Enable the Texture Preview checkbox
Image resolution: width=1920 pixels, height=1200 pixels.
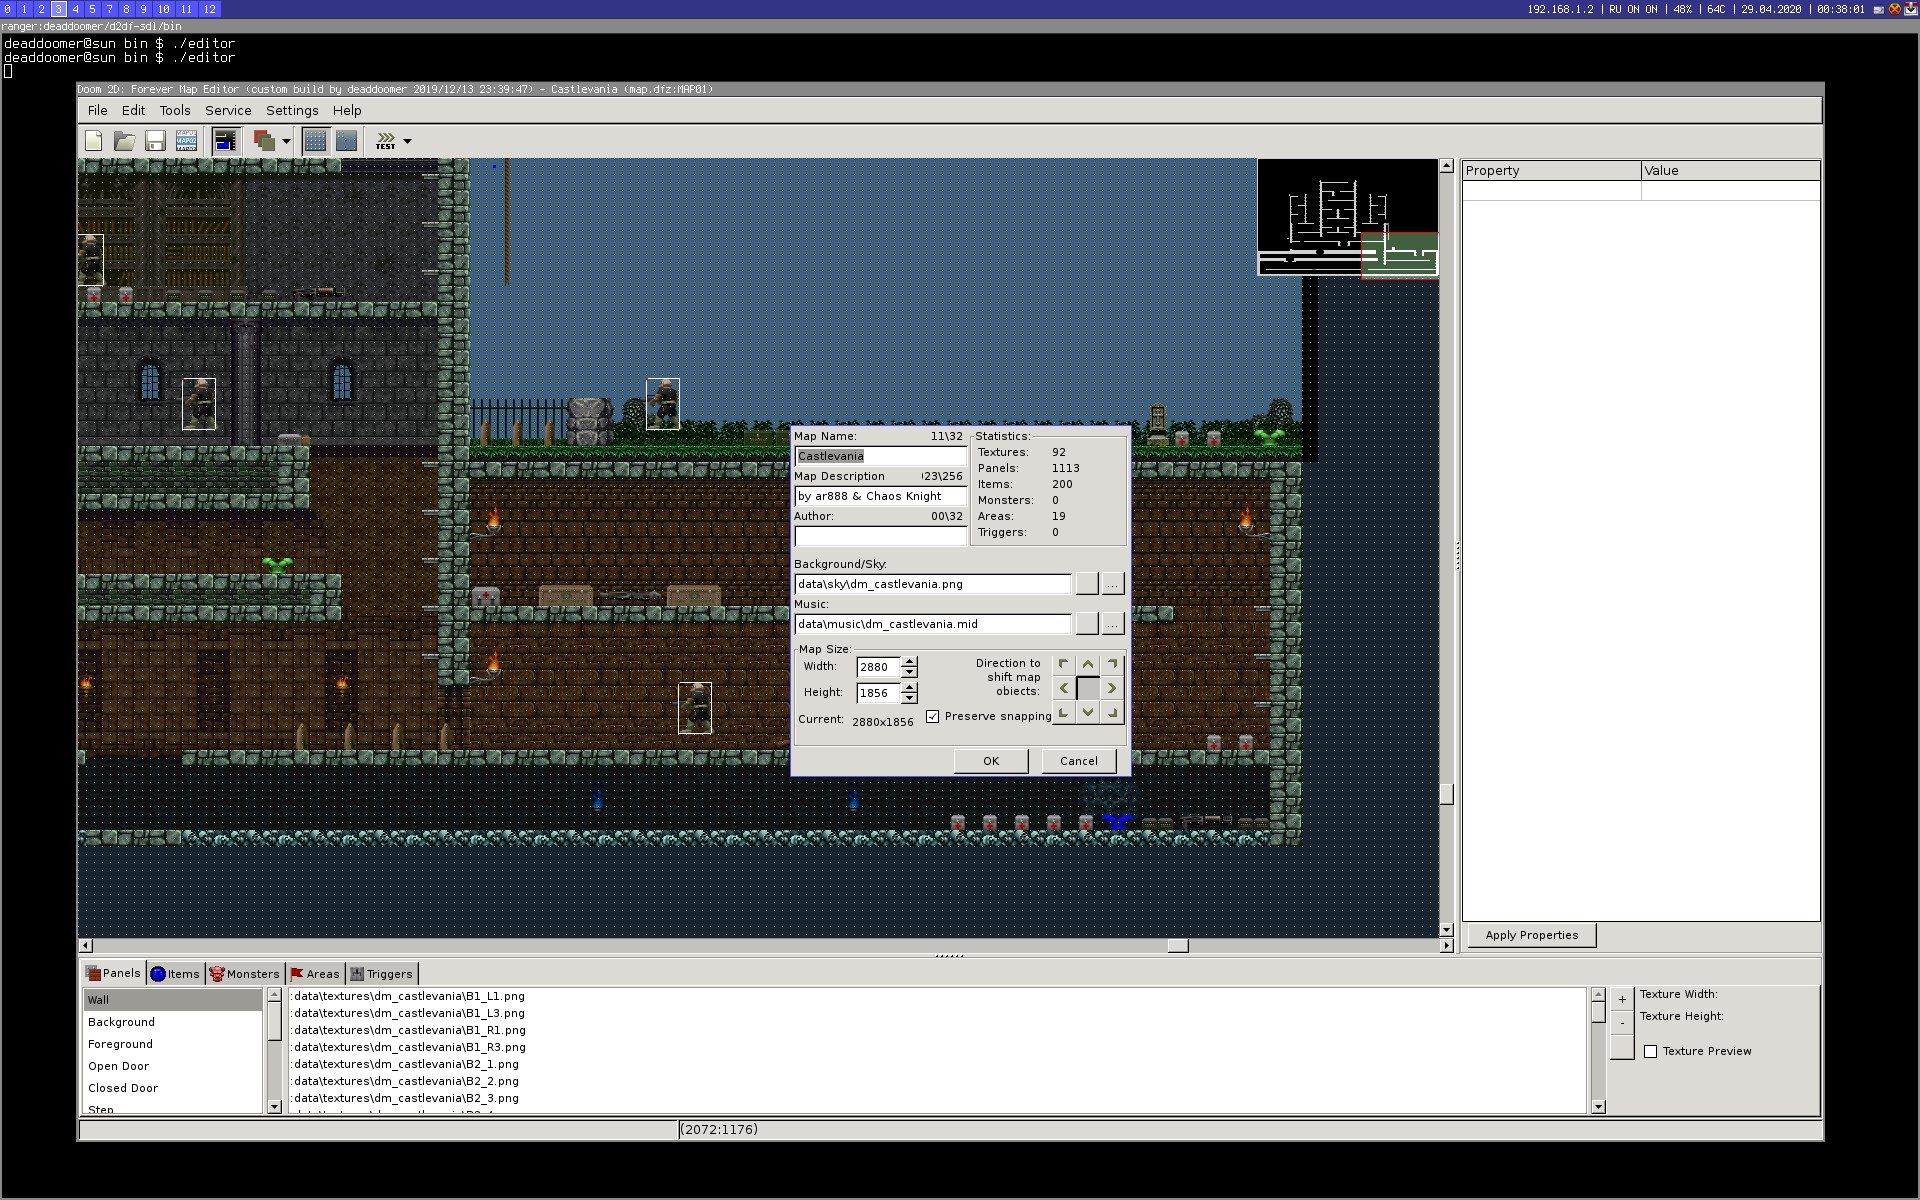point(1651,1051)
